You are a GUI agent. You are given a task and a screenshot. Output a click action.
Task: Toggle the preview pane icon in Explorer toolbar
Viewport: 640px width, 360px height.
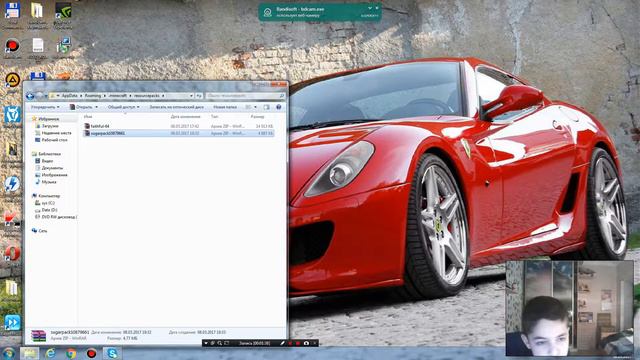[267, 107]
